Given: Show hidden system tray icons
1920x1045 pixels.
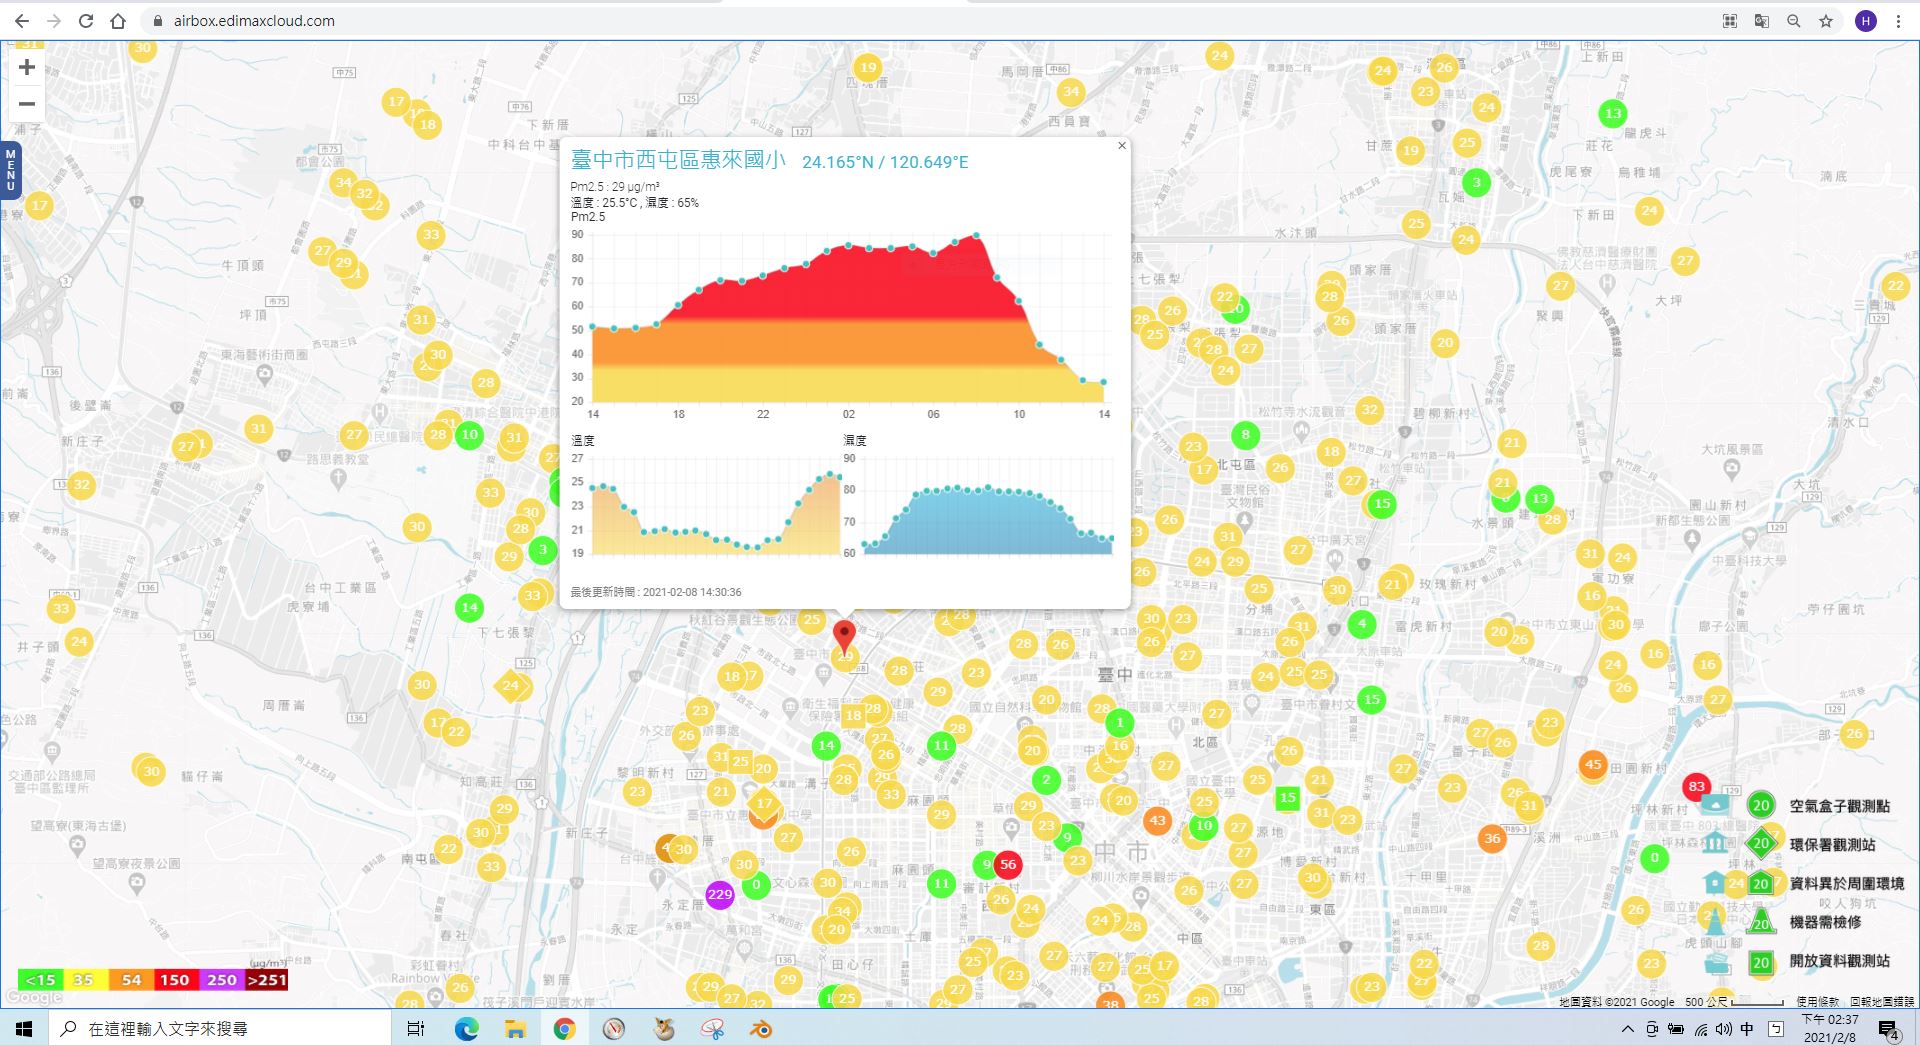Looking at the screenshot, I should click(x=1627, y=1029).
